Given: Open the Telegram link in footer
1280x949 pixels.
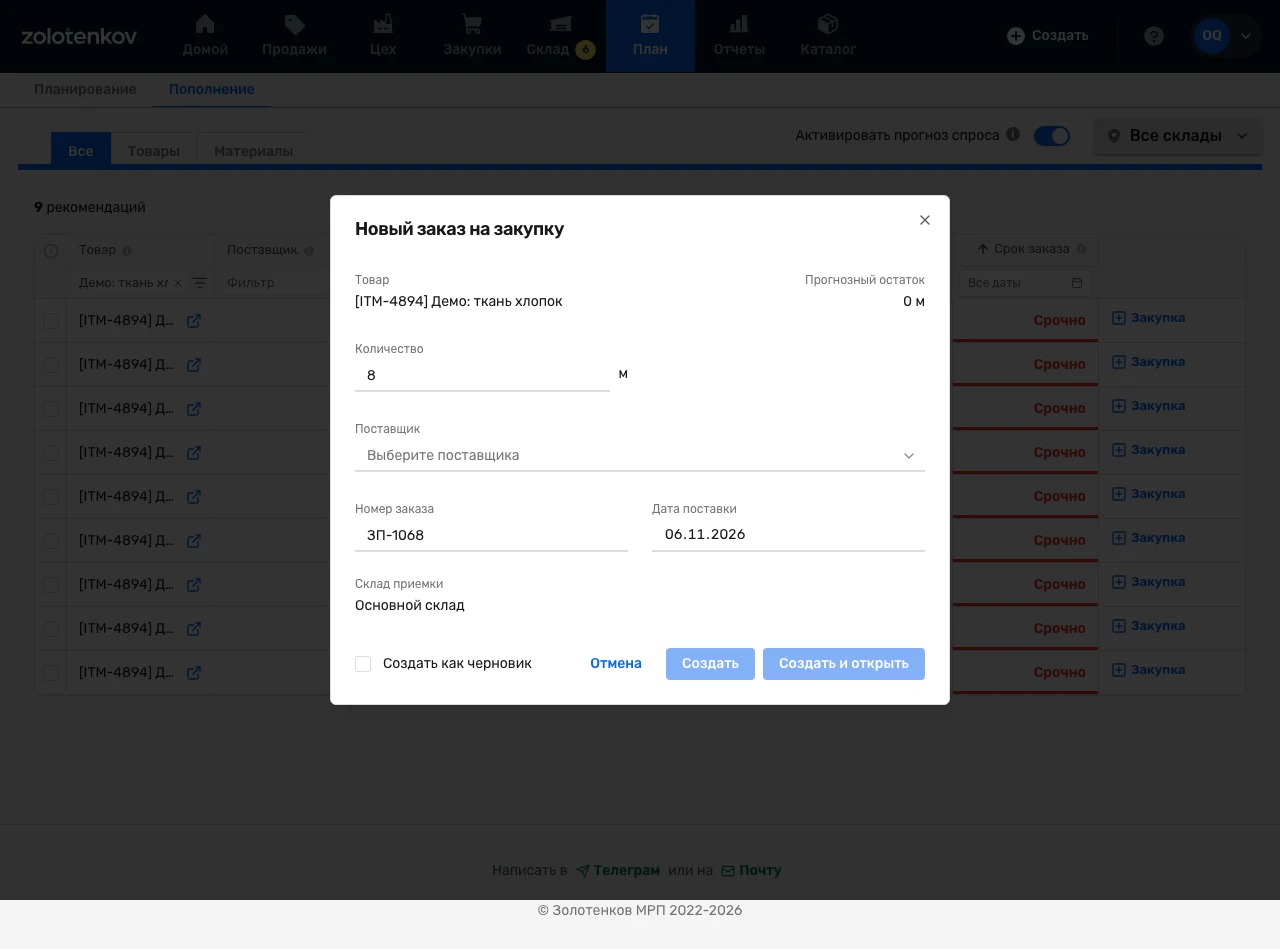Looking at the screenshot, I should click(618, 870).
